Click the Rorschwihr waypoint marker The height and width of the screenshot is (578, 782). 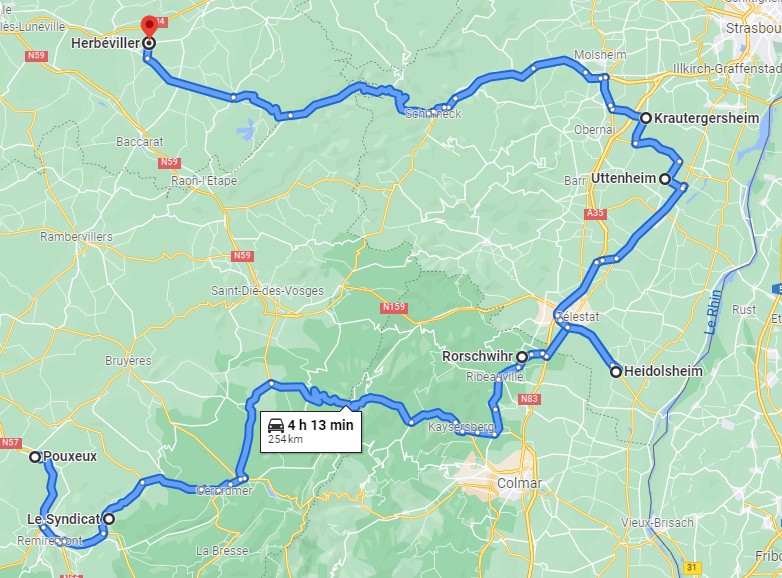click(522, 357)
